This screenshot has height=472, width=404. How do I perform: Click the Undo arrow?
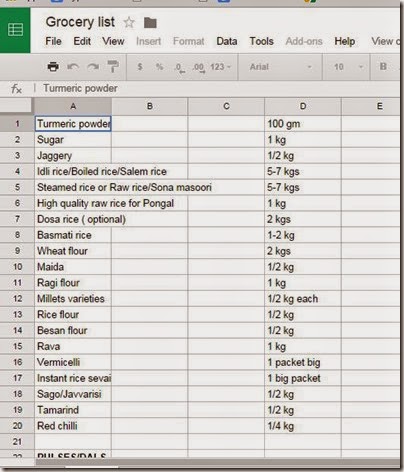click(73, 67)
